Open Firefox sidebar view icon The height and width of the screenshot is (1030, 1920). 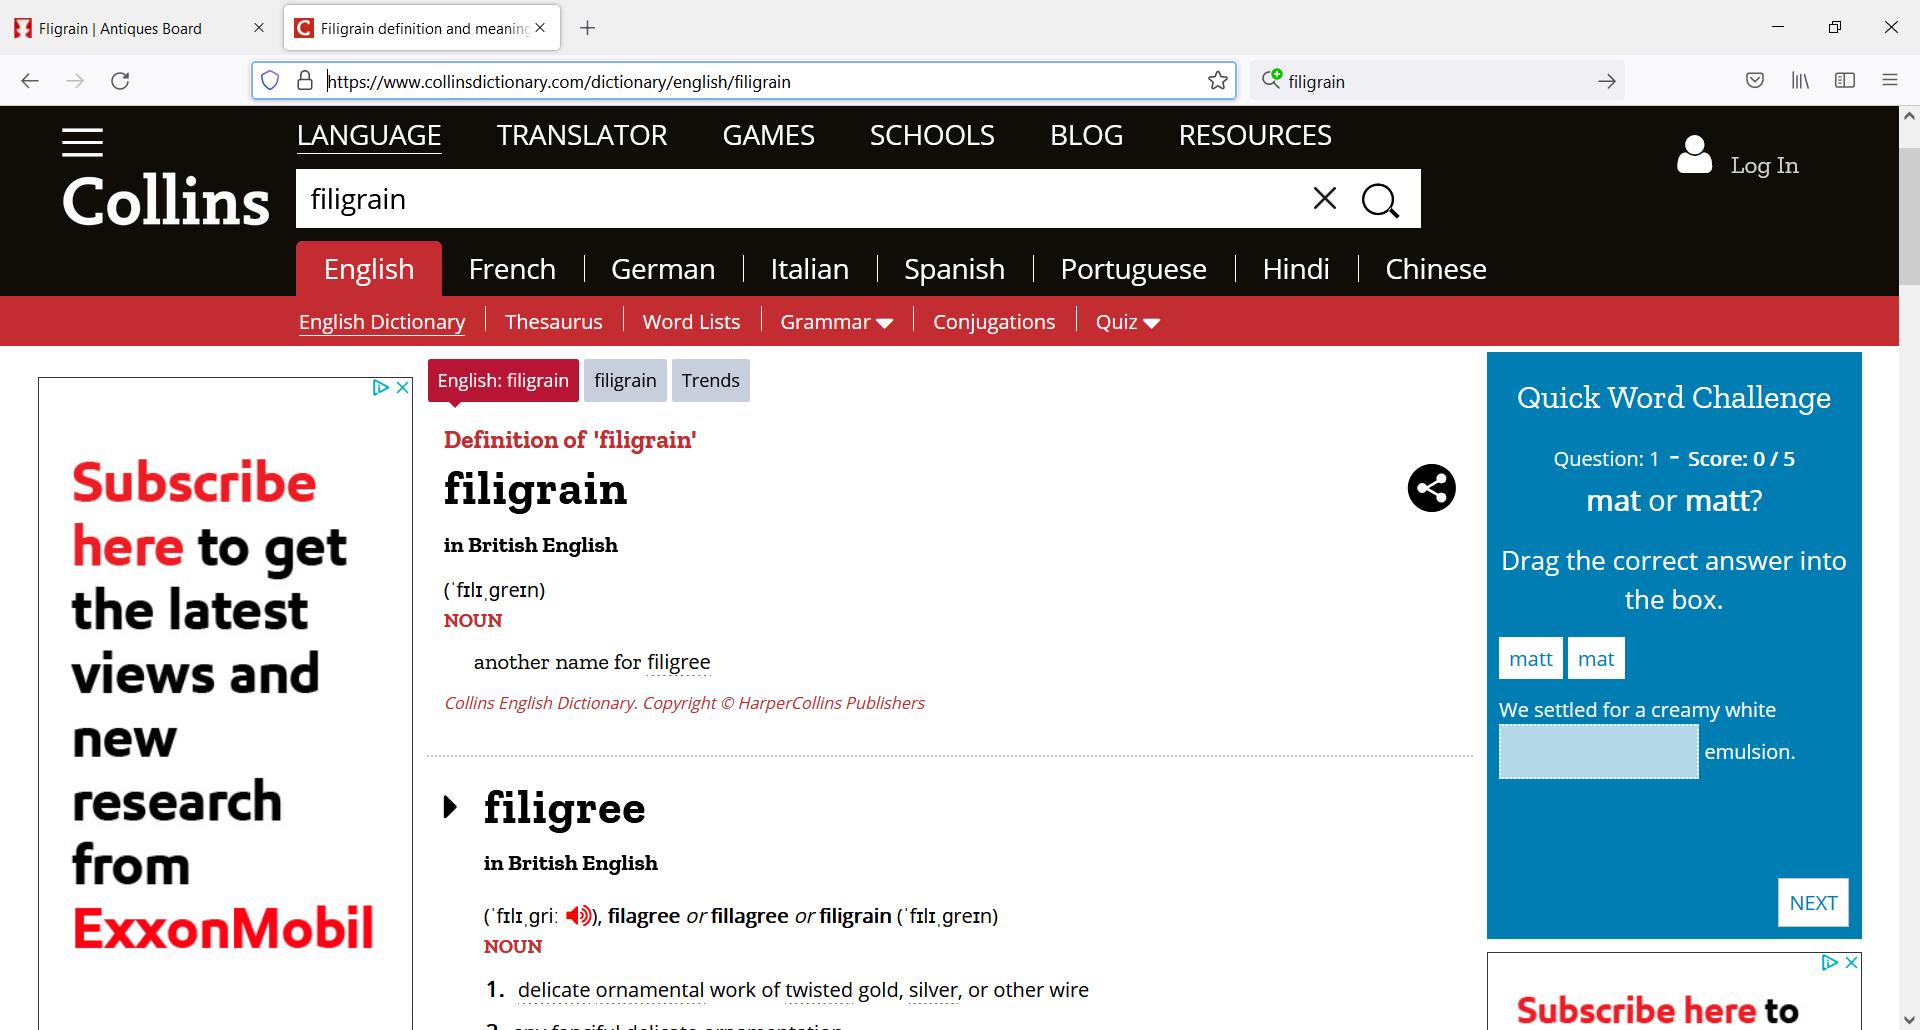coord(1844,81)
